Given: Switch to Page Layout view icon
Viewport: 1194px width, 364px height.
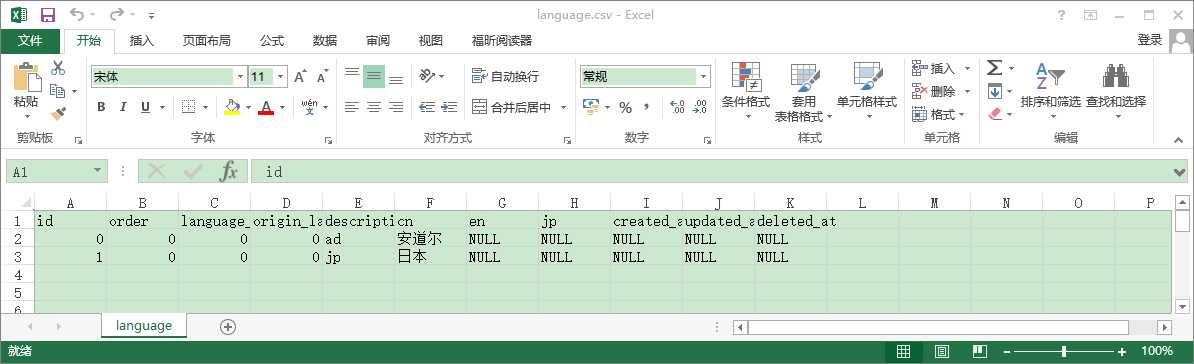Looking at the screenshot, I should click(x=941, y=351).
